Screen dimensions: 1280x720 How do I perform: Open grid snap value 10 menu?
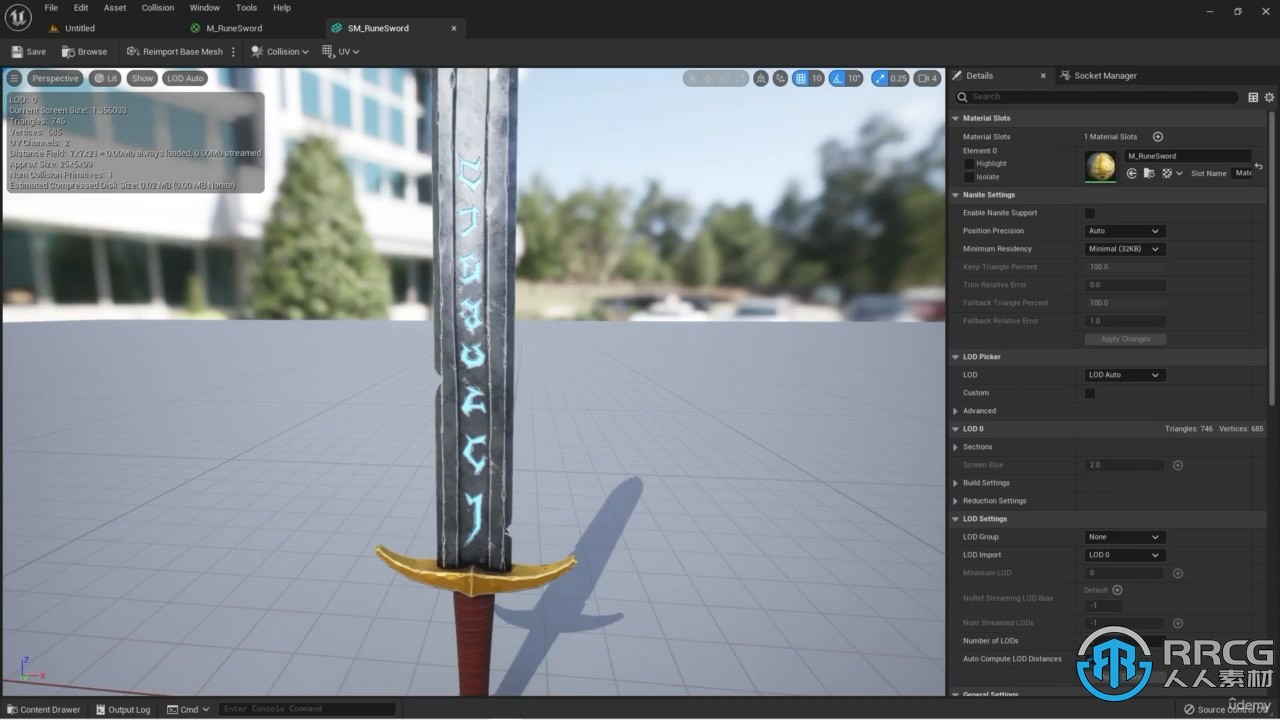pyautogui.click(x=816, y=78)
